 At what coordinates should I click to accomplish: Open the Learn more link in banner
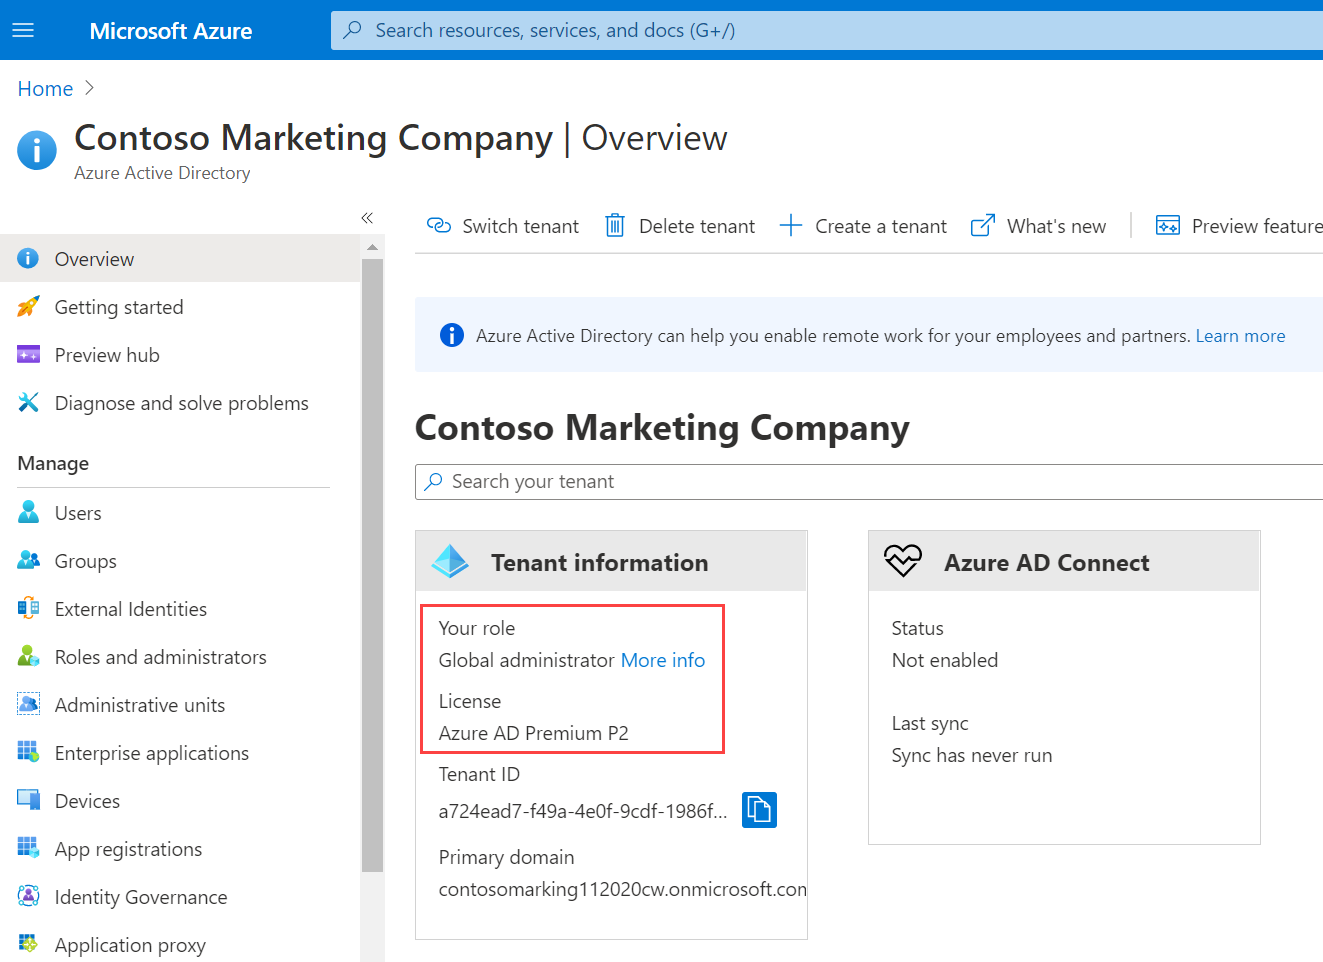click(x=1240, y=336)
